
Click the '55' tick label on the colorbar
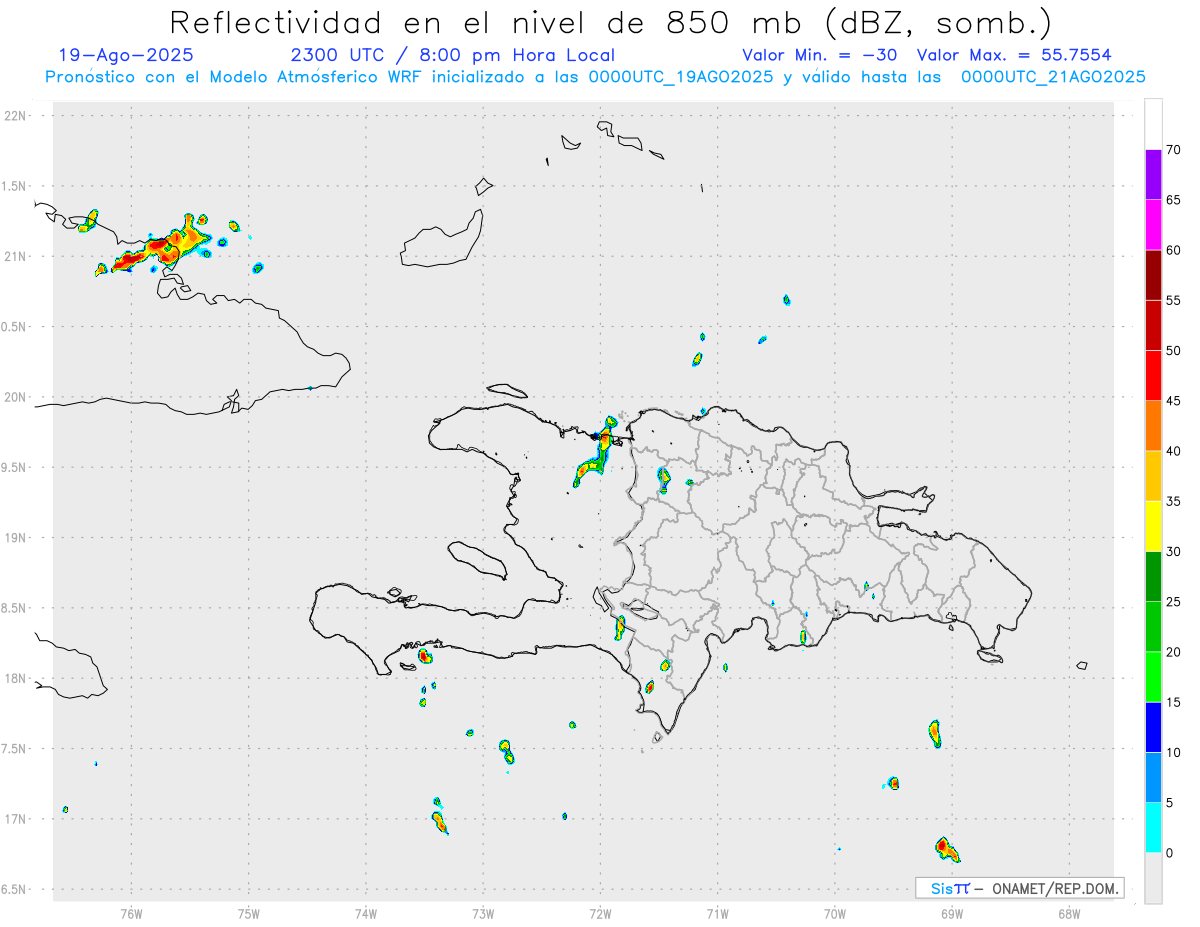pyautogui.click(x=1174, y=300)
